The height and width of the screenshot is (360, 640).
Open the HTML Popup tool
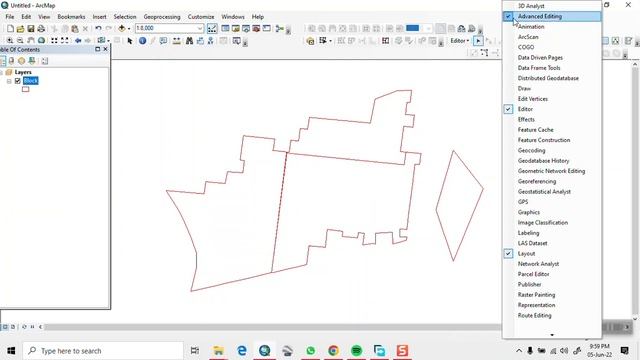pyautogui.click(x=163, y=41)
